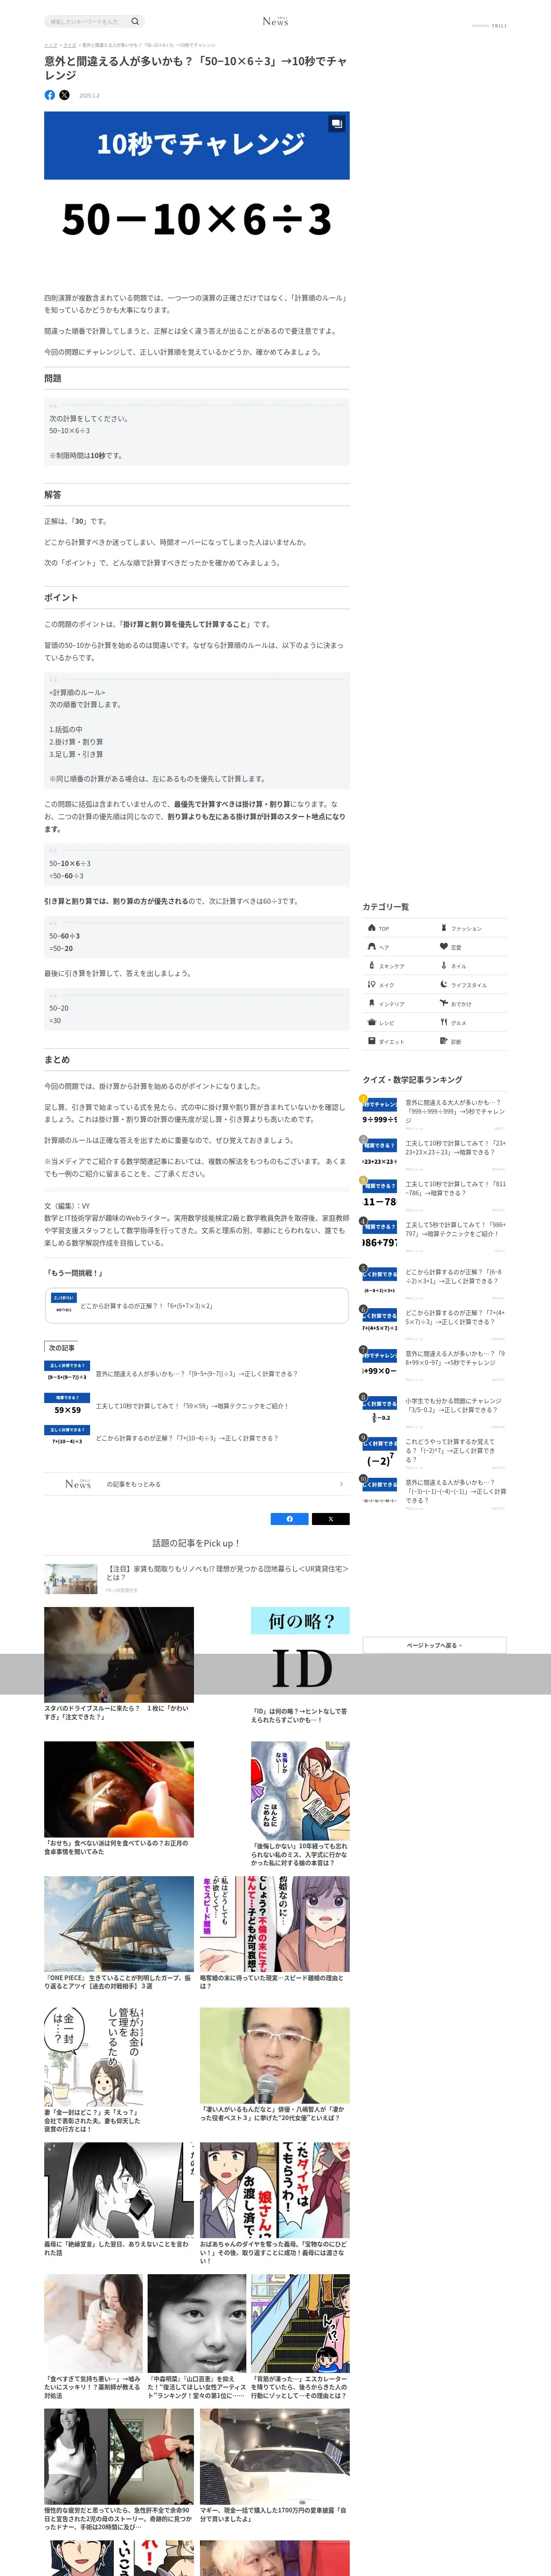Open the クイズ breadcrumb link
The width and height of the screenshot is (551, 2576).
tap(70, 45)
